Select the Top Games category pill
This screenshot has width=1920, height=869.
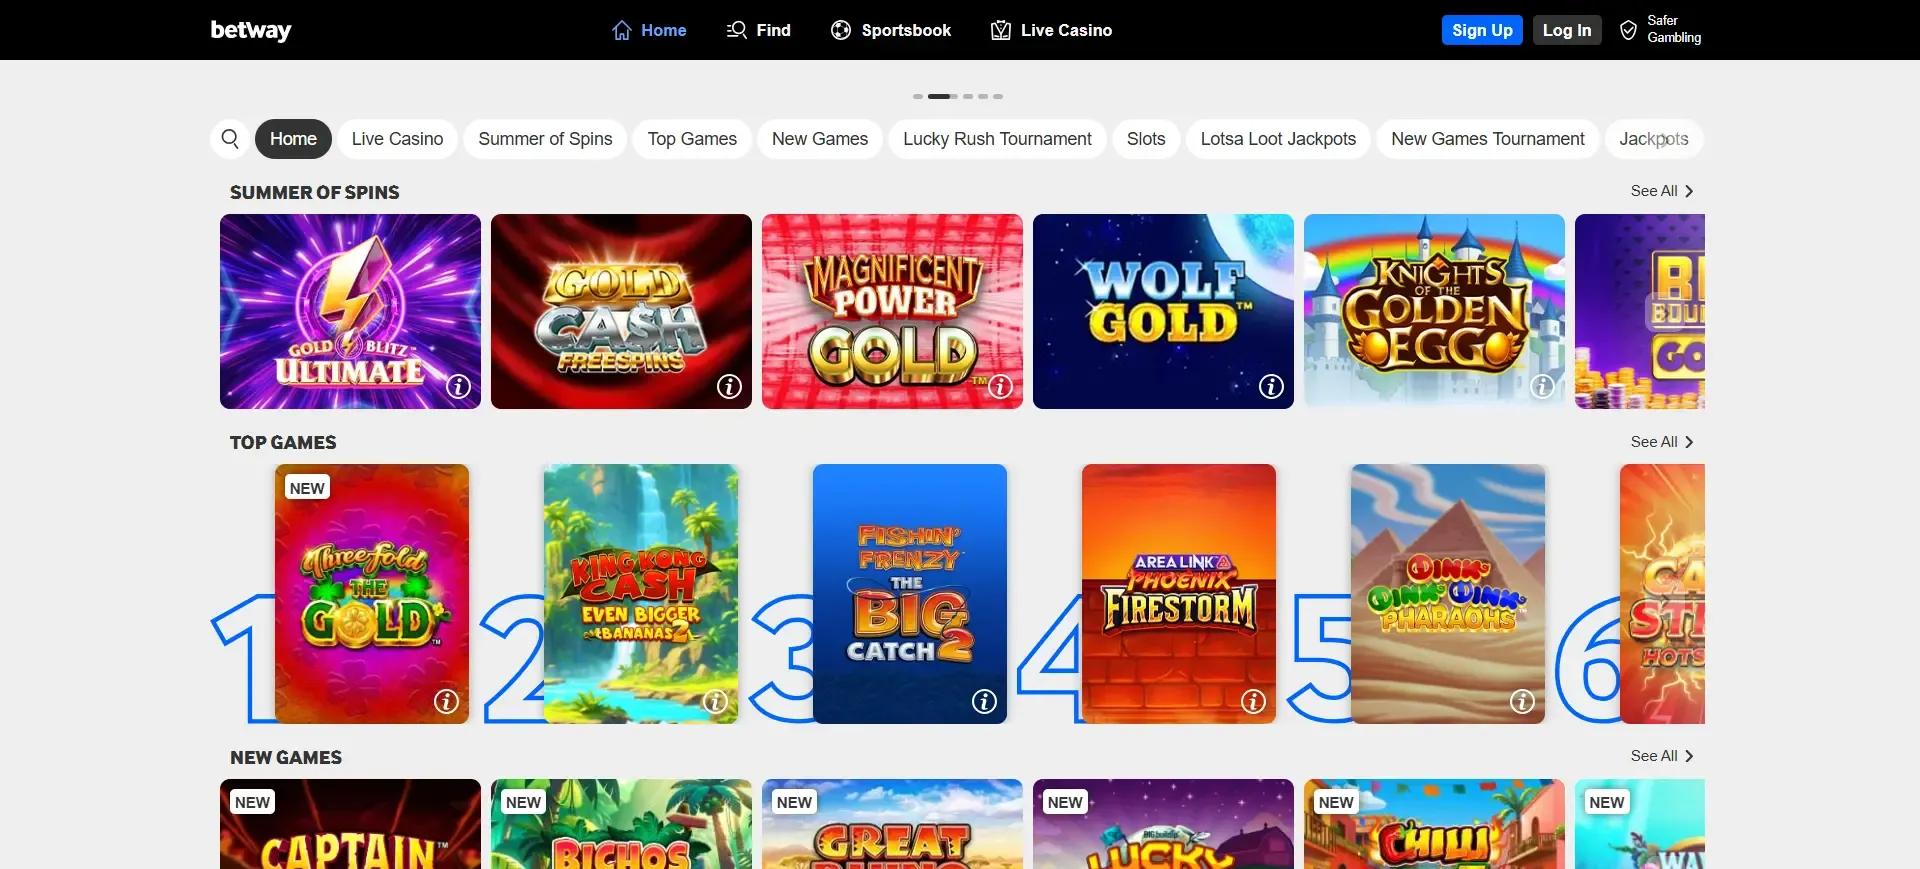692,139
